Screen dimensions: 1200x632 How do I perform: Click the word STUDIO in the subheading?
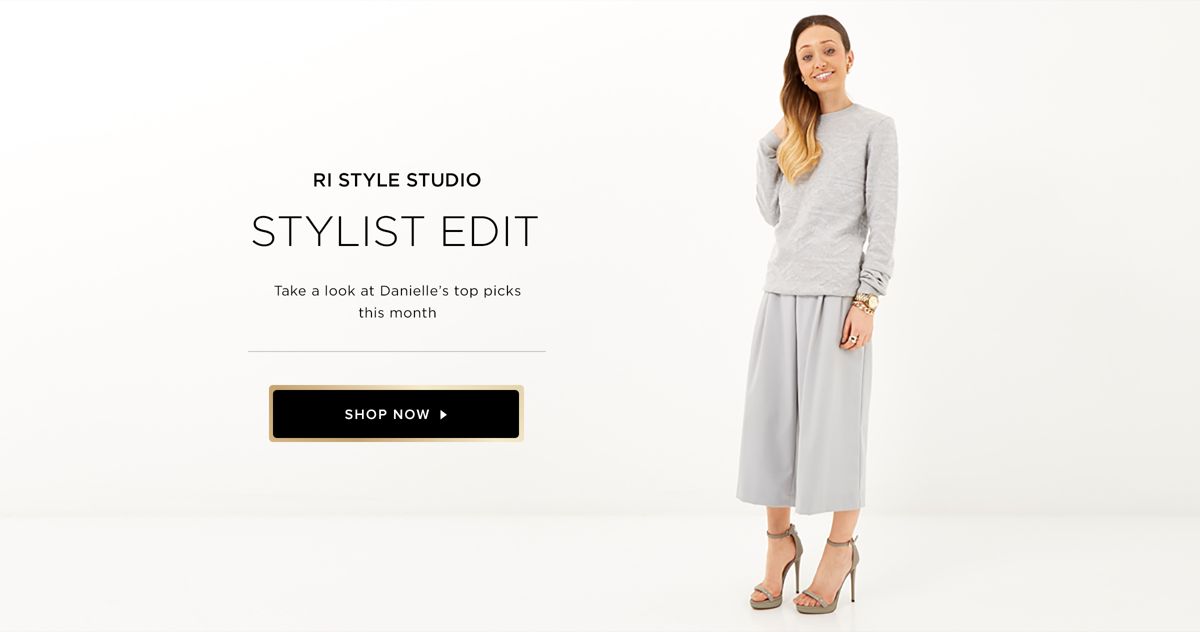click(x=443, y=181)
